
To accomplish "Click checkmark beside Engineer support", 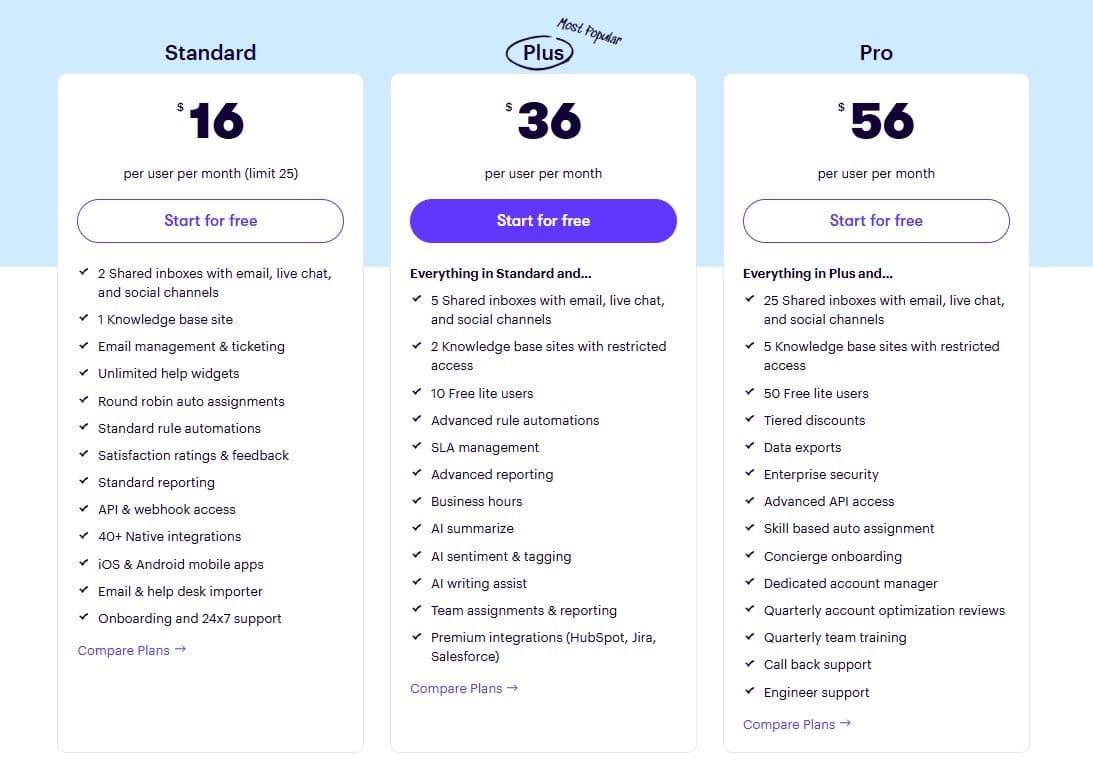I will click(x=749, y=691).
